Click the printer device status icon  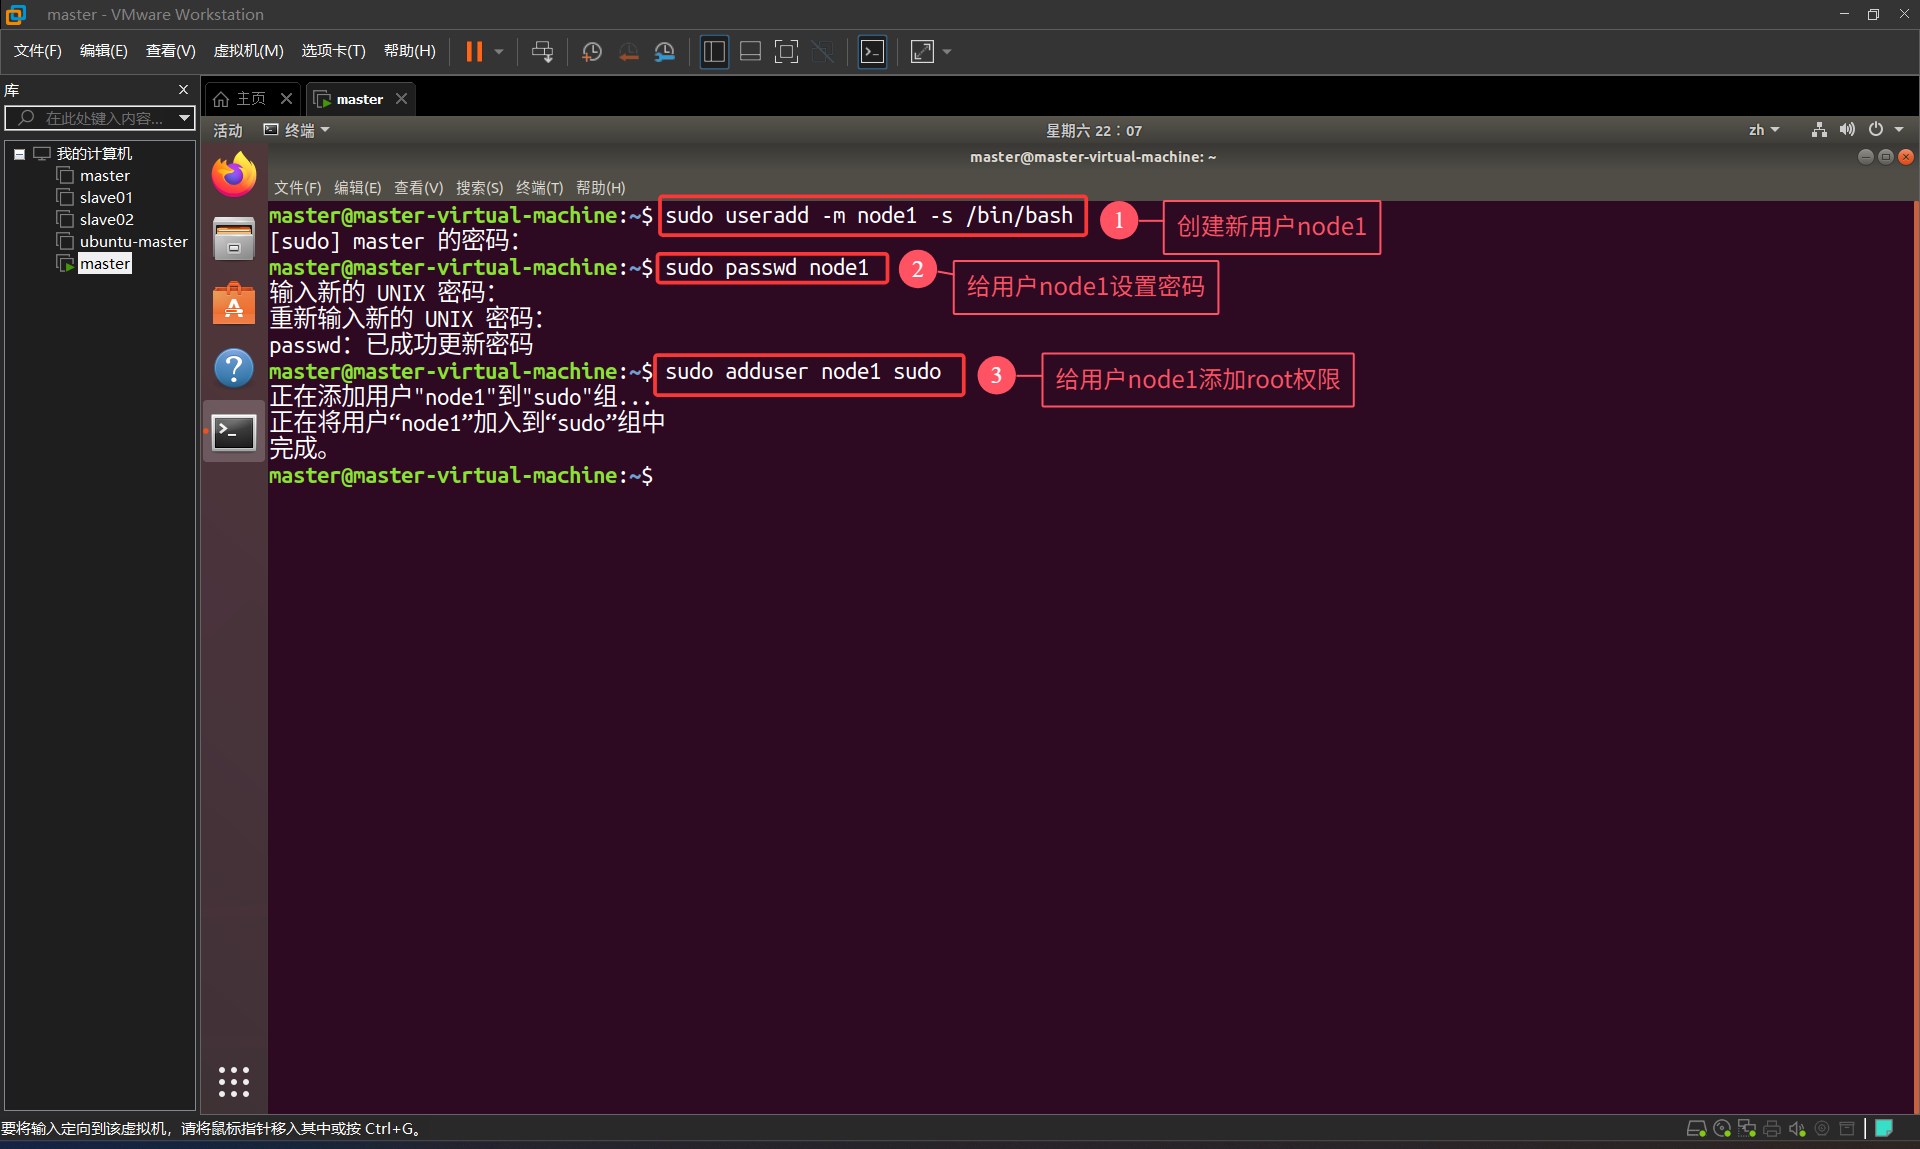click(x=1772, y=1128)
